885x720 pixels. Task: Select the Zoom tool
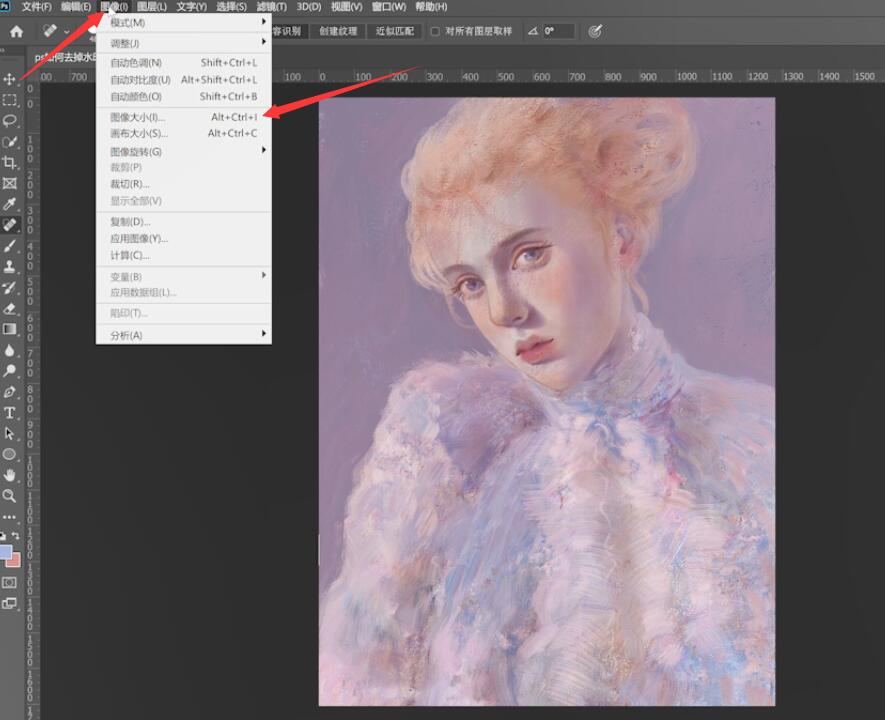10,496
